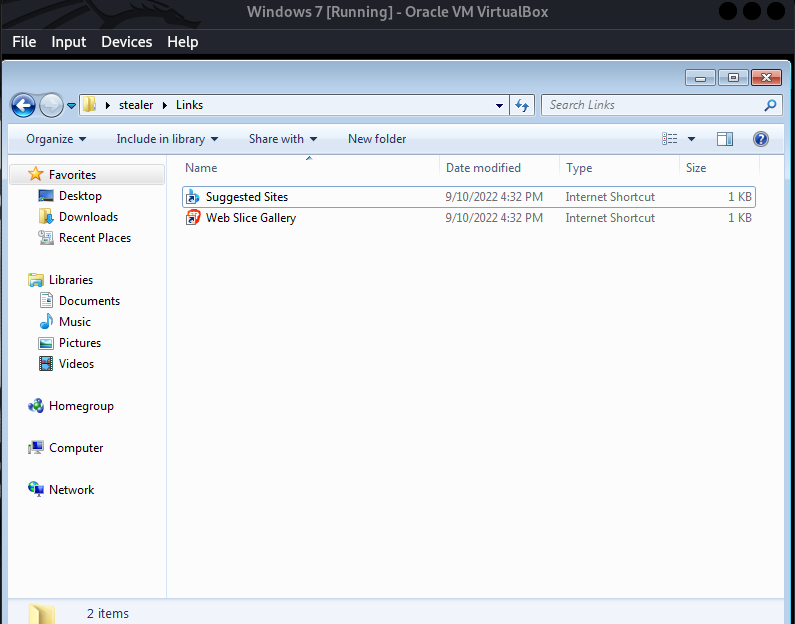
Task: Sort by Name column header
Action: click(309, 168)
